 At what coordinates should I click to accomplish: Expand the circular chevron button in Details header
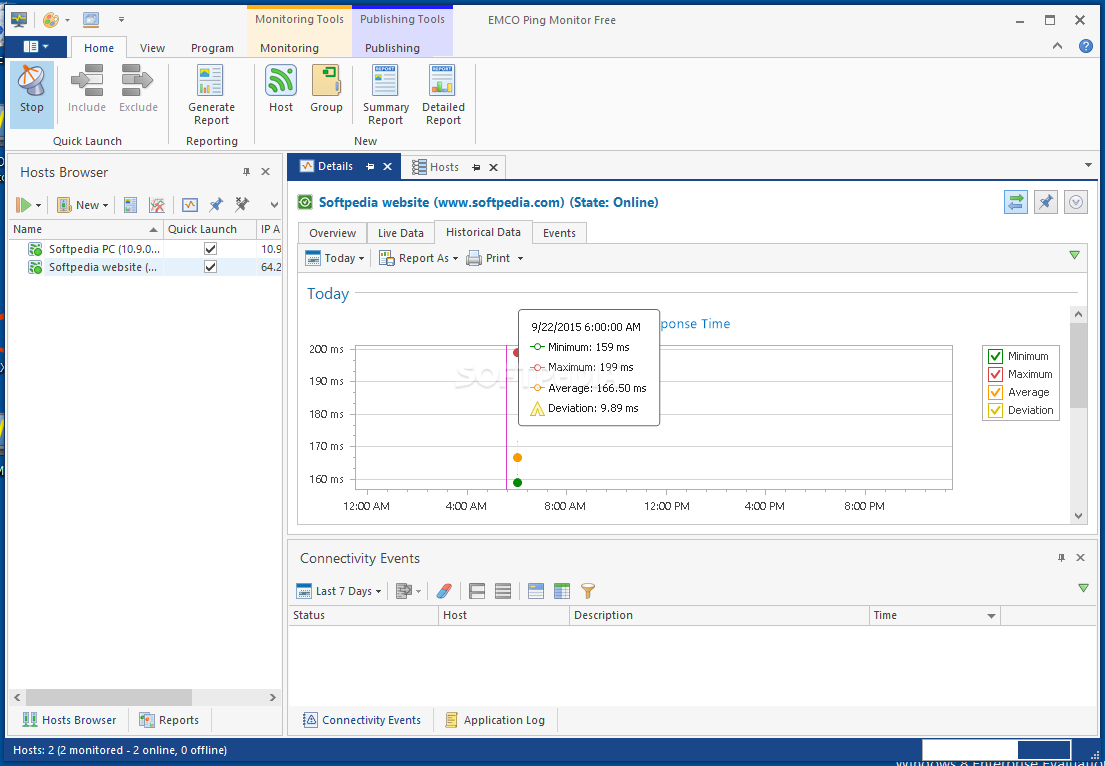click(x=1075, y=202)
